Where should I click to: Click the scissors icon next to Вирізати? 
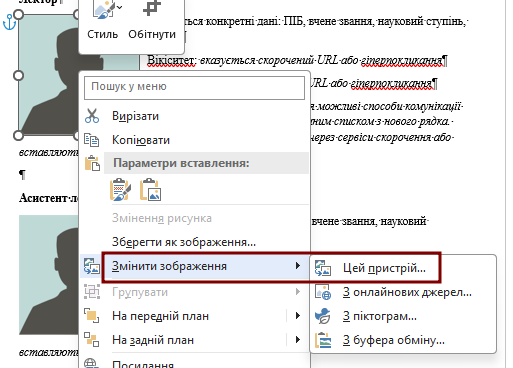pyautogui.click(x=92, y=116)
